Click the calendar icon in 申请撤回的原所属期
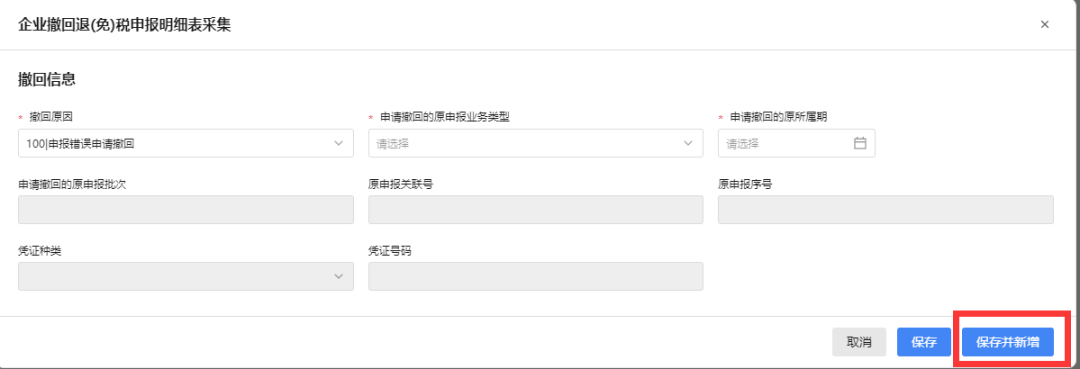The width and height of the screenshot is (1080, 369). coord(859,143)
